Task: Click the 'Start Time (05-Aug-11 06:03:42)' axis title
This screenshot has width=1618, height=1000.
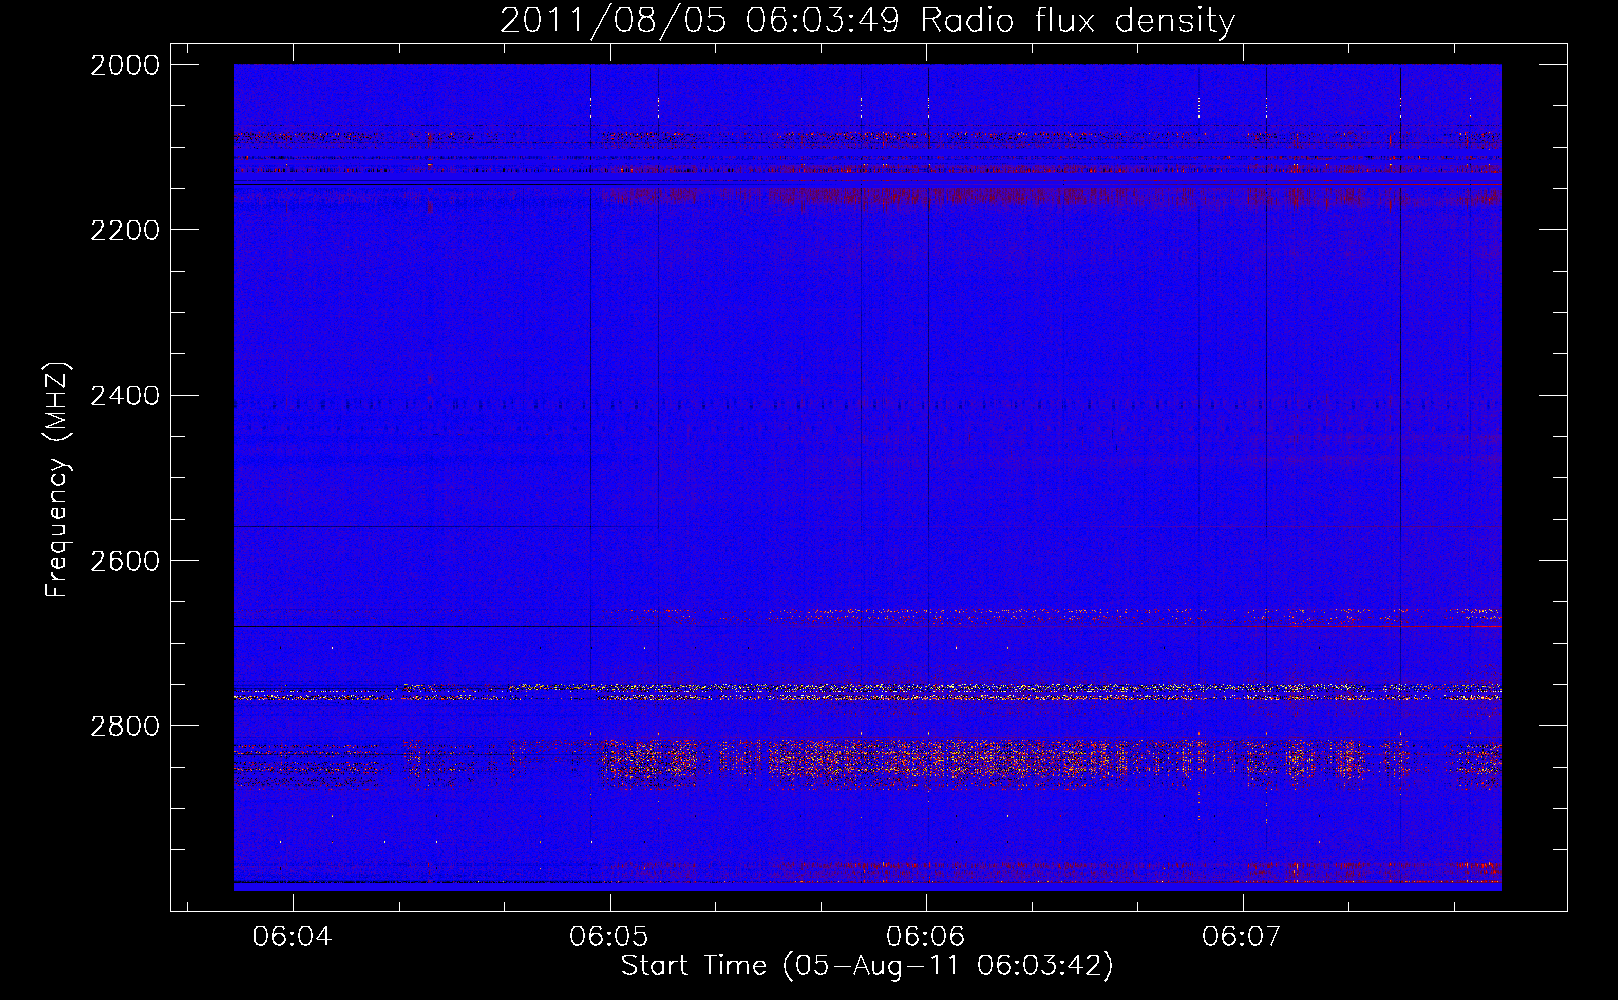Action: (x=867, y=966)
